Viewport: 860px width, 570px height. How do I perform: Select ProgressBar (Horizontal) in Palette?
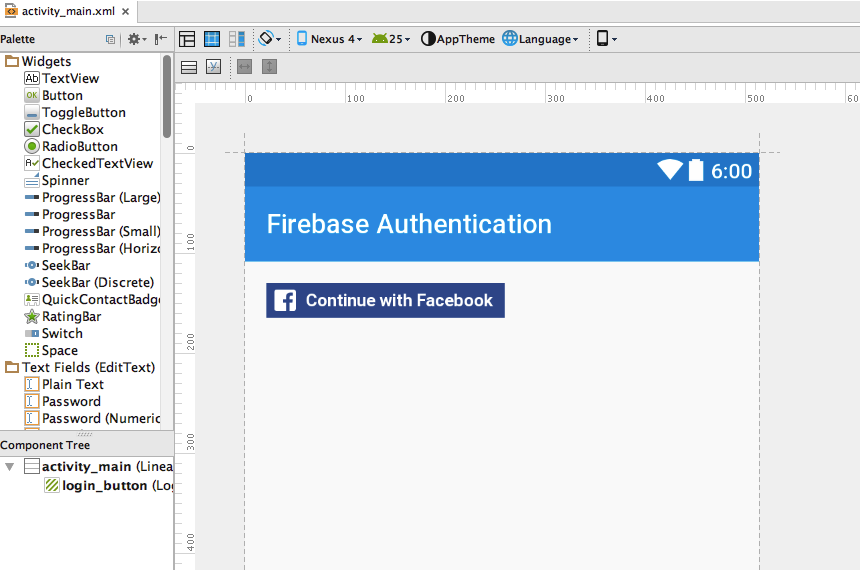[x=92, y=249]
